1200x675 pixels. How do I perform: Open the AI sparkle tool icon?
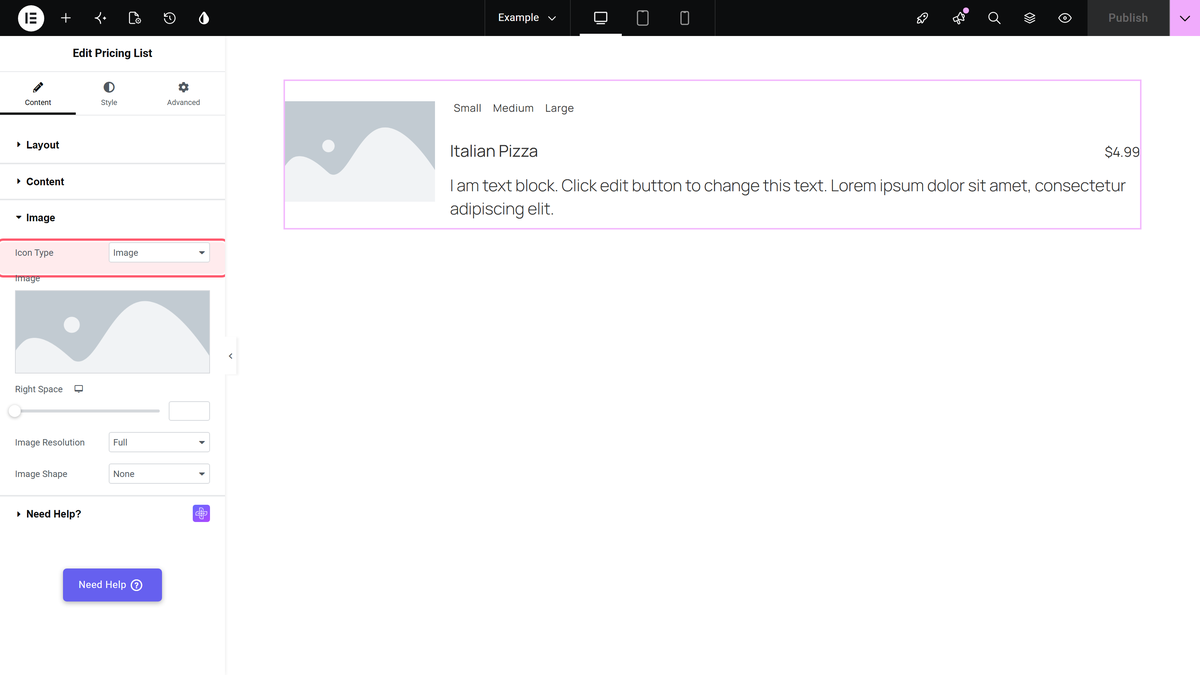coord(100,18)
